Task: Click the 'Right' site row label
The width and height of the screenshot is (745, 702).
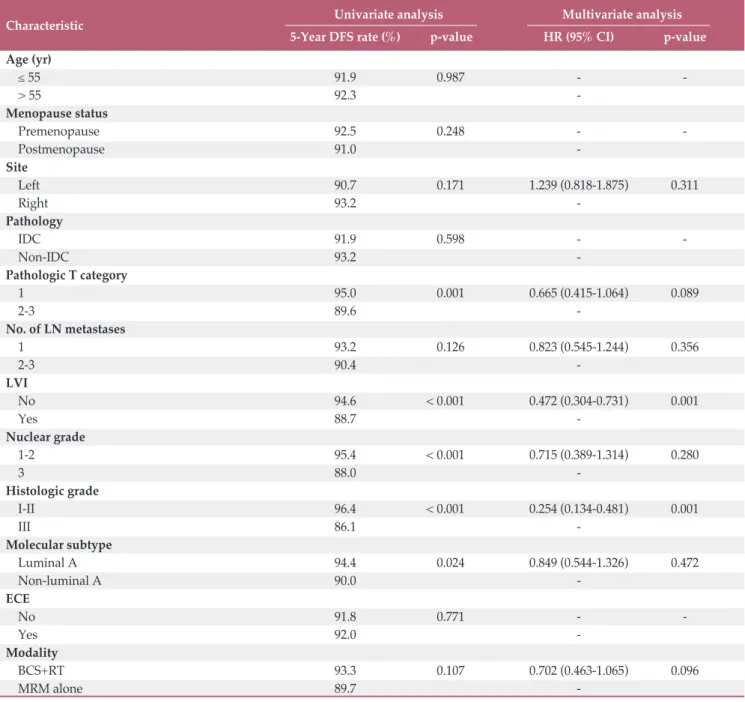Action: [x=33, y=203]
